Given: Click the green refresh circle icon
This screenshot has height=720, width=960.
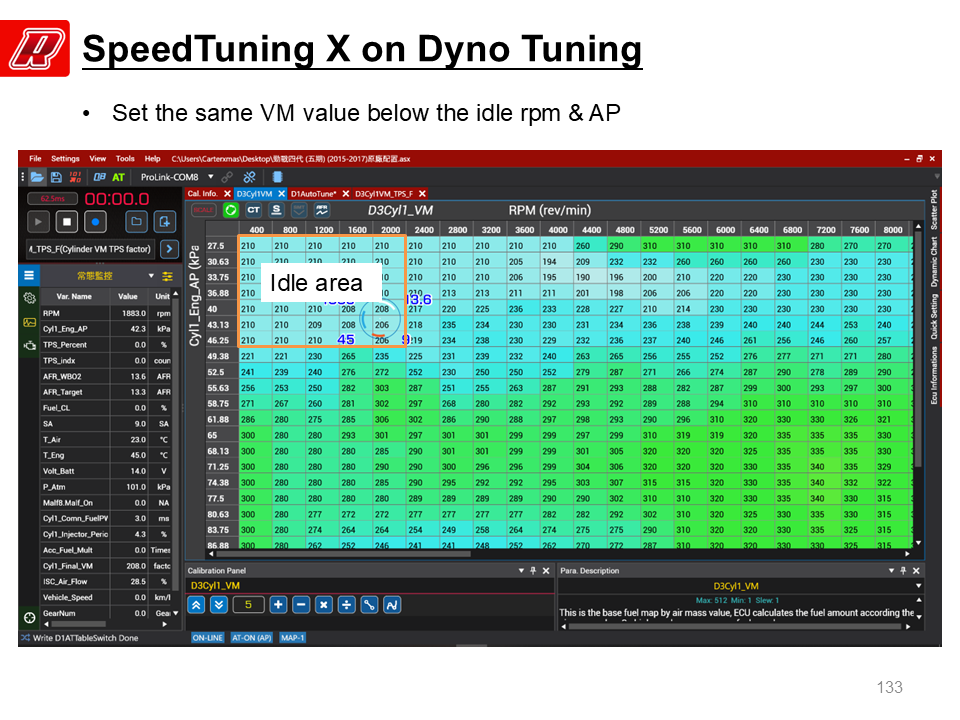Looking at the screenshot, I should [x=231, y=210].
